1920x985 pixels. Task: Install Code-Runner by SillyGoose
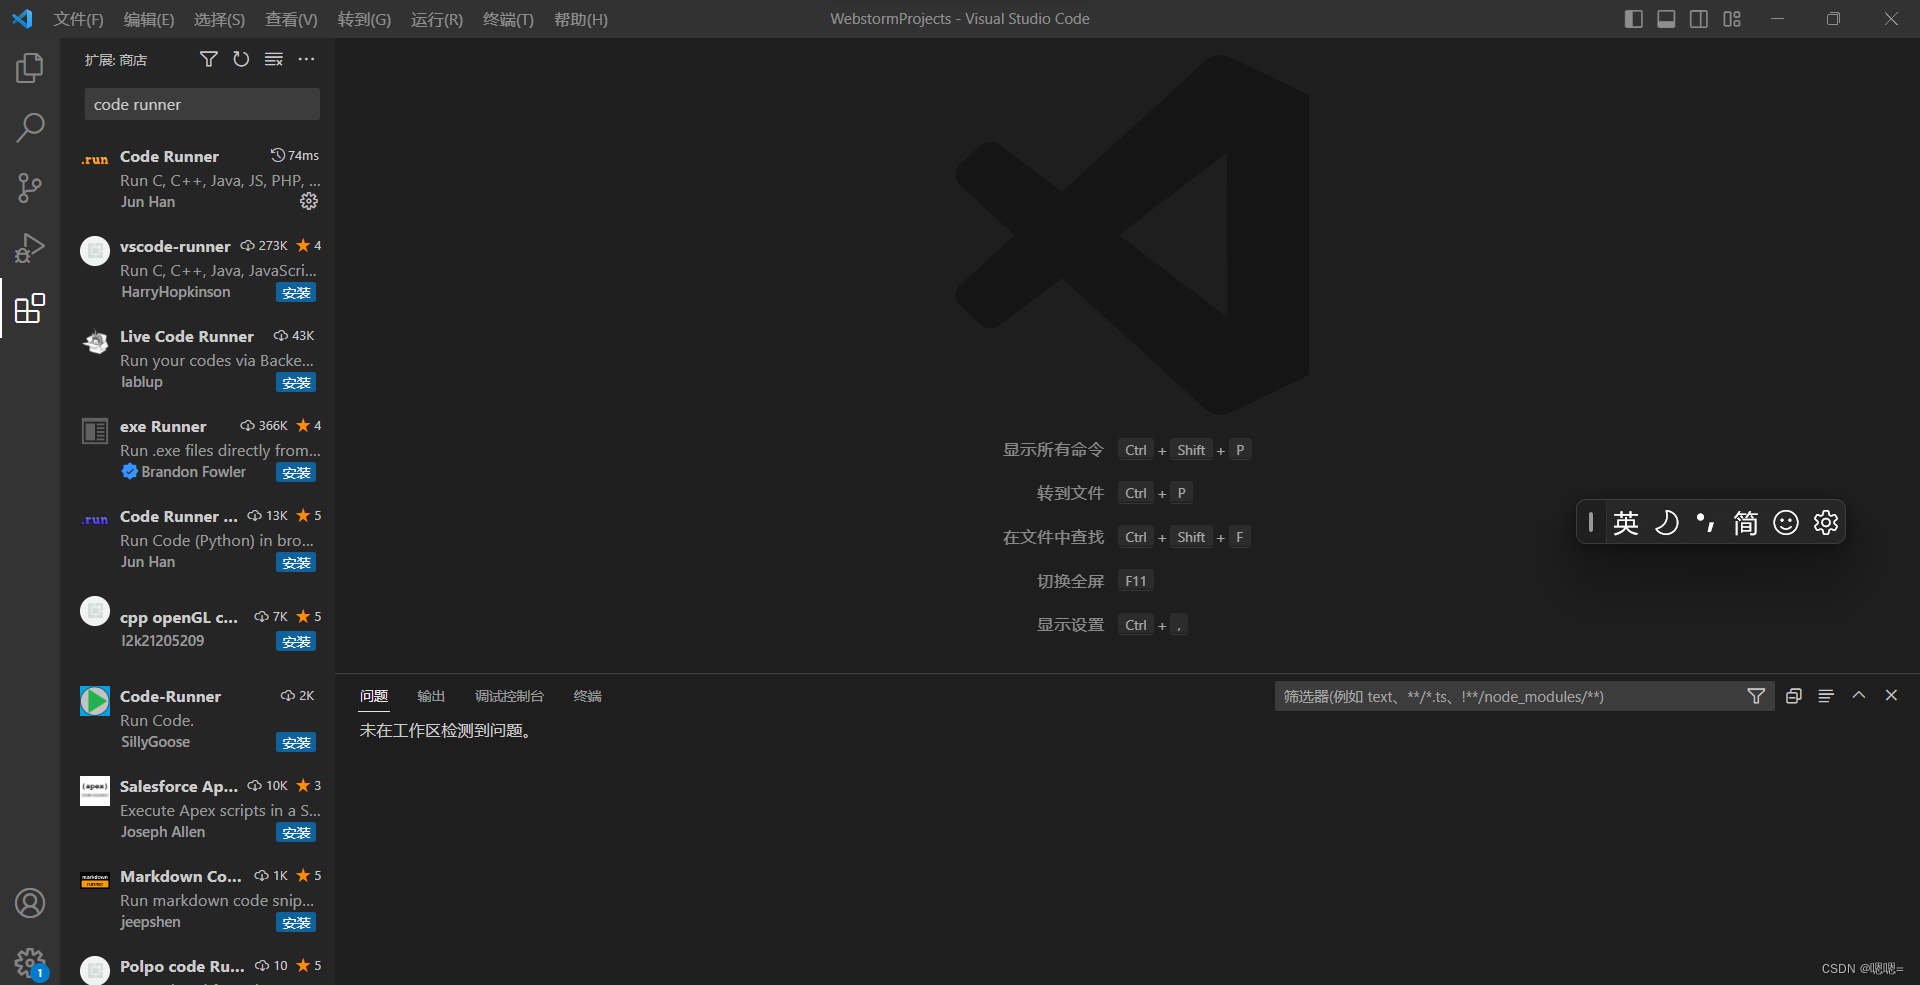pyautogui.click(x=296, y=742)
